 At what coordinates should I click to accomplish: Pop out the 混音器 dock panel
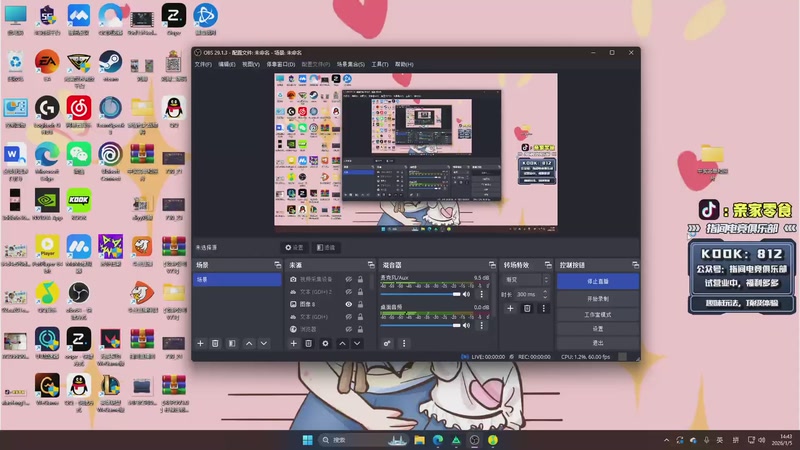(492, 265)
